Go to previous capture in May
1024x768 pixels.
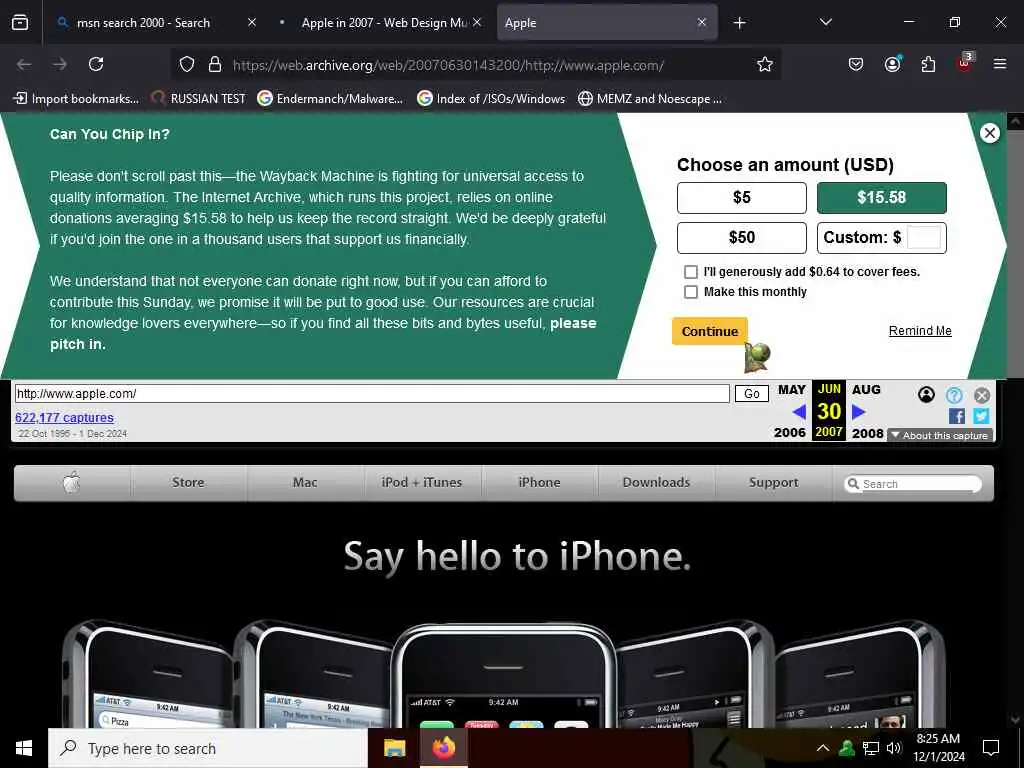798,412
